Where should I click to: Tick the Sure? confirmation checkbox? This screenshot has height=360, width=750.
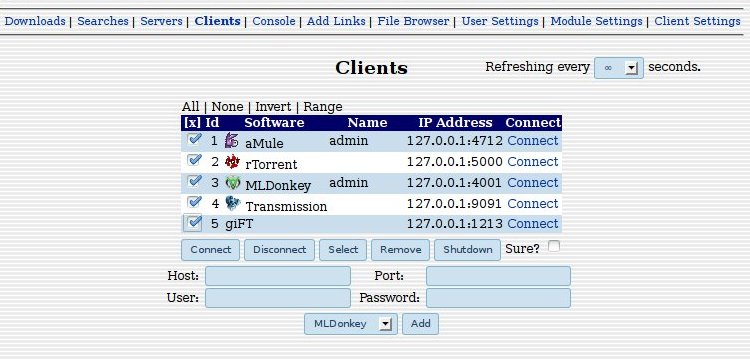554,246
